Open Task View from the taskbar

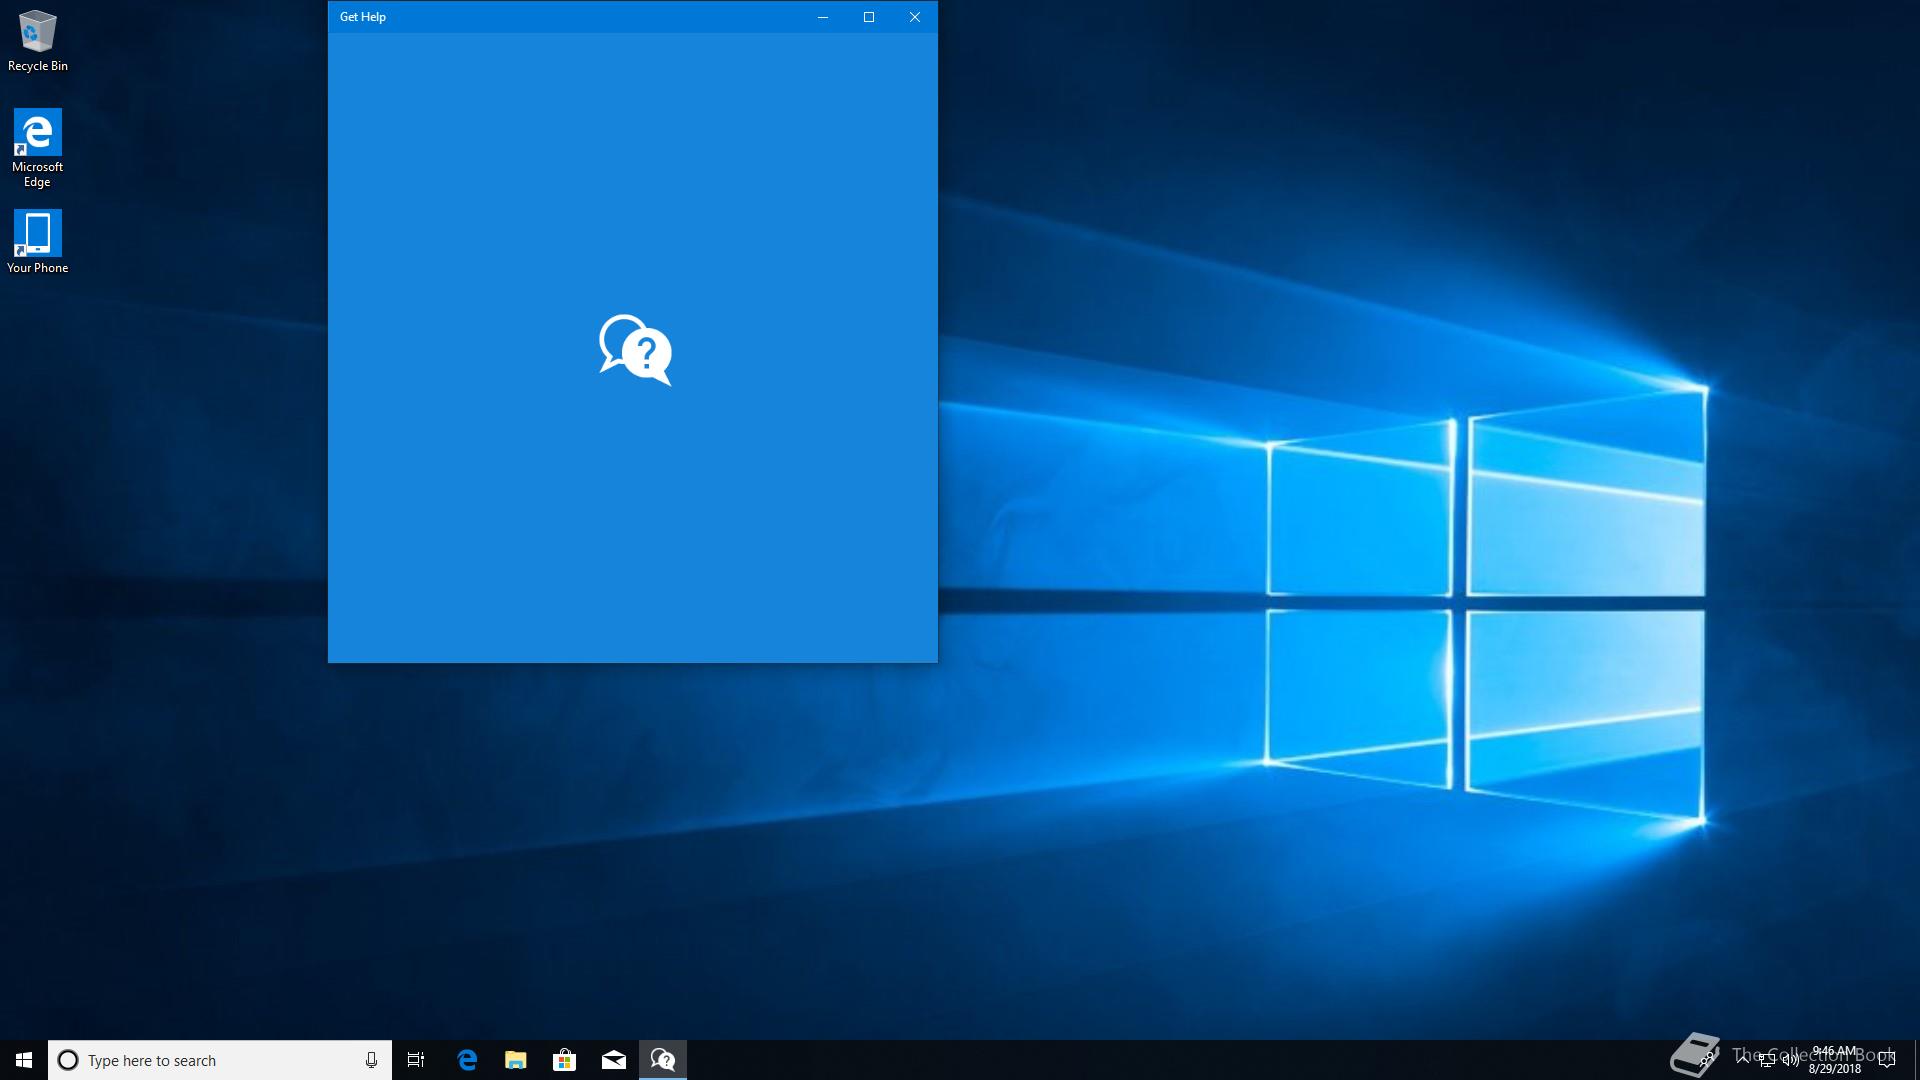click(416, 1060)
